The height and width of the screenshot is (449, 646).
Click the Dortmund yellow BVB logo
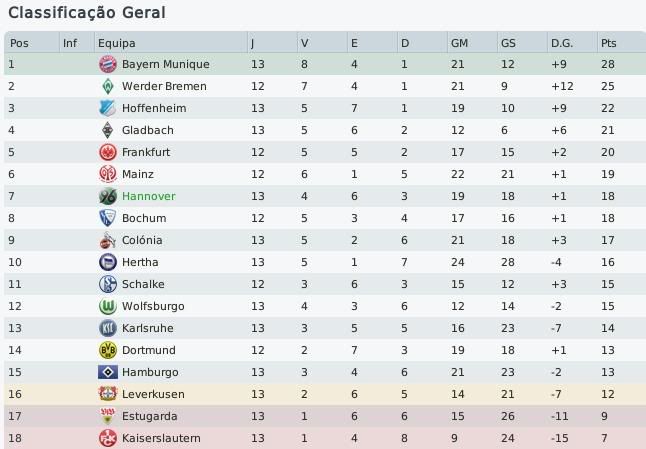pyautogui.click(x=107, y=350)
